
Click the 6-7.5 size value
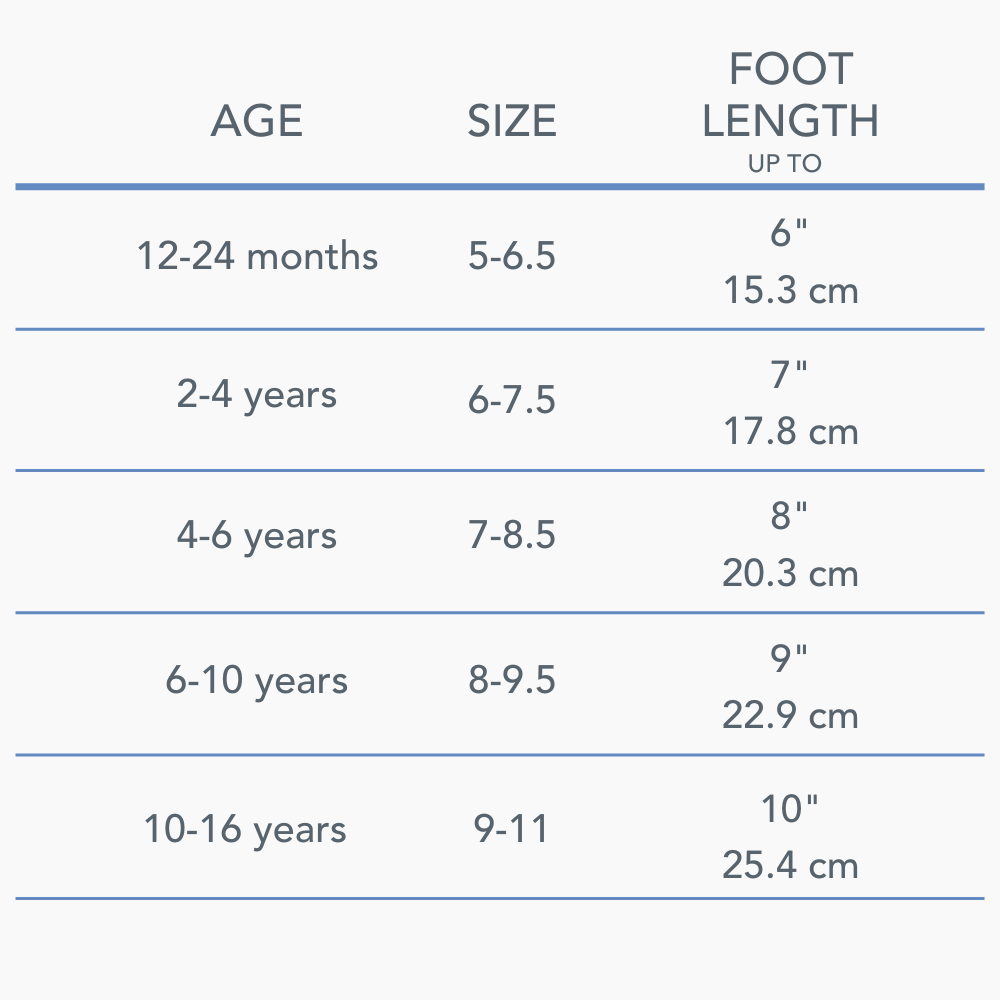point(512,400)
